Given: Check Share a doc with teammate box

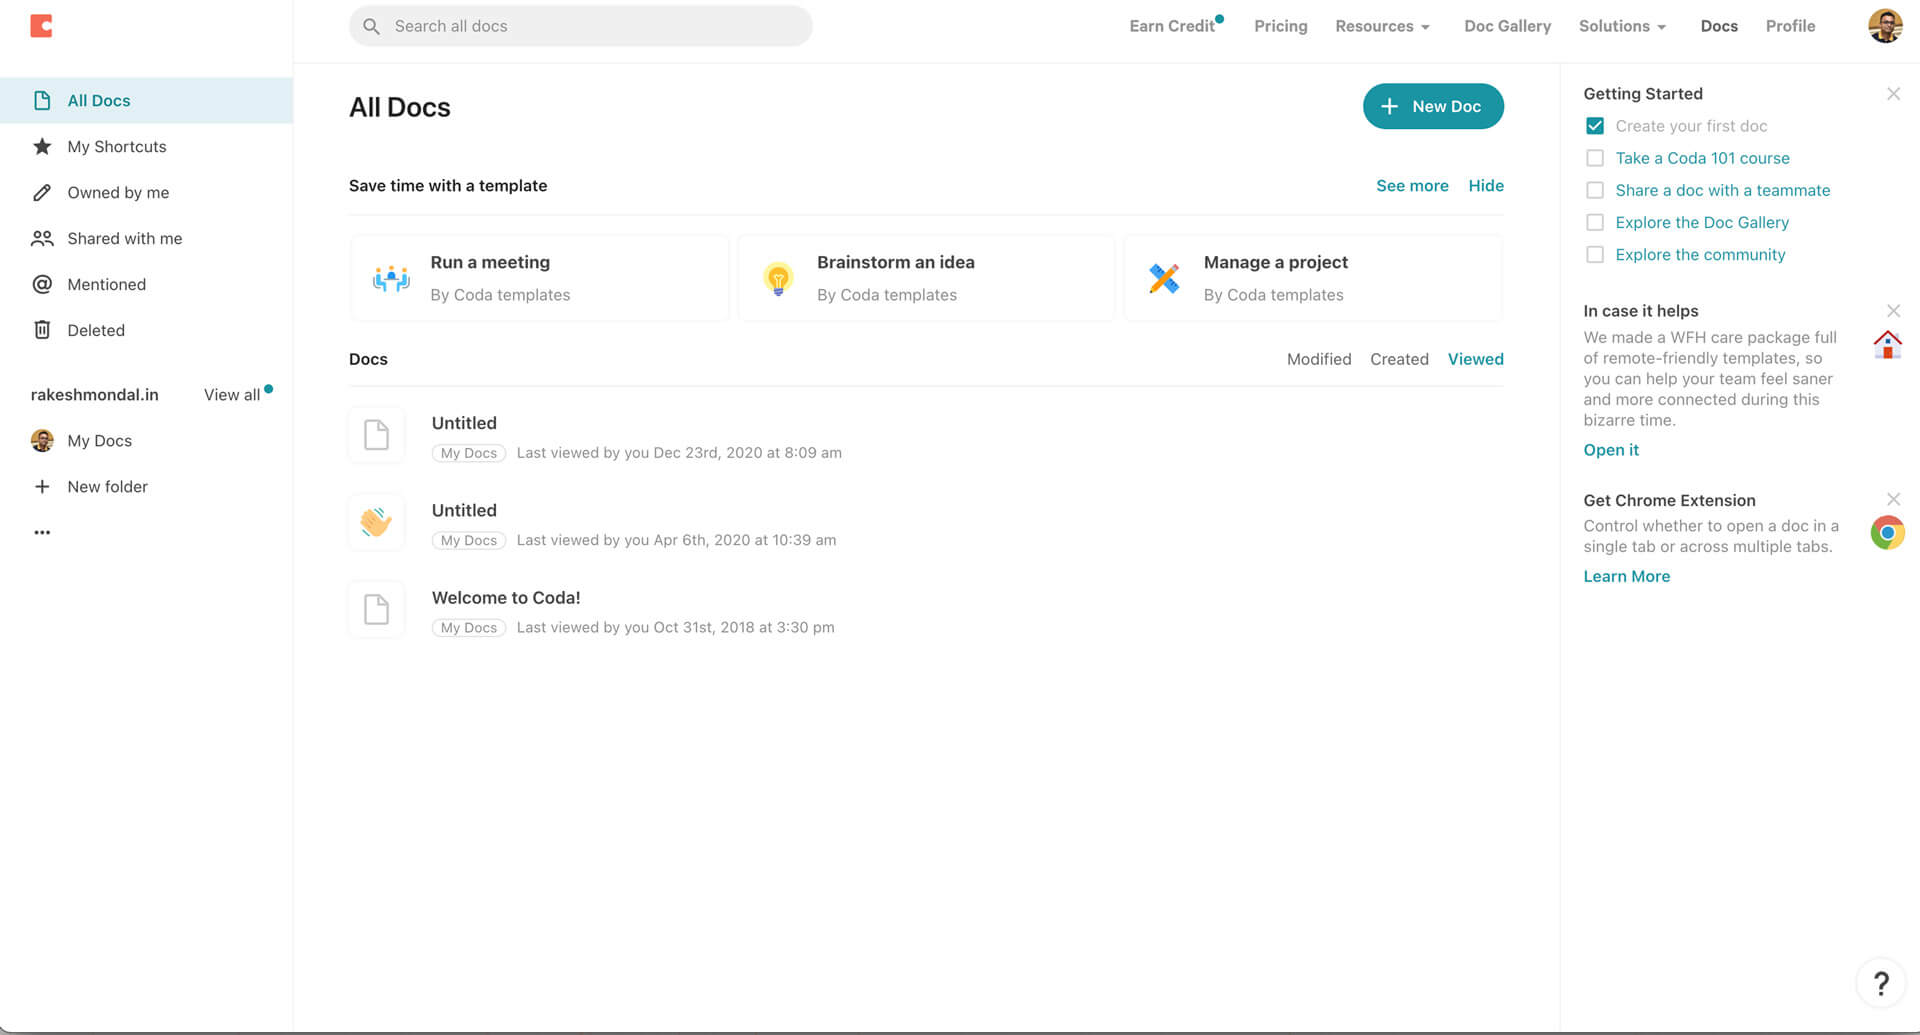Looking at the screenshot, I should point(1595,190).
